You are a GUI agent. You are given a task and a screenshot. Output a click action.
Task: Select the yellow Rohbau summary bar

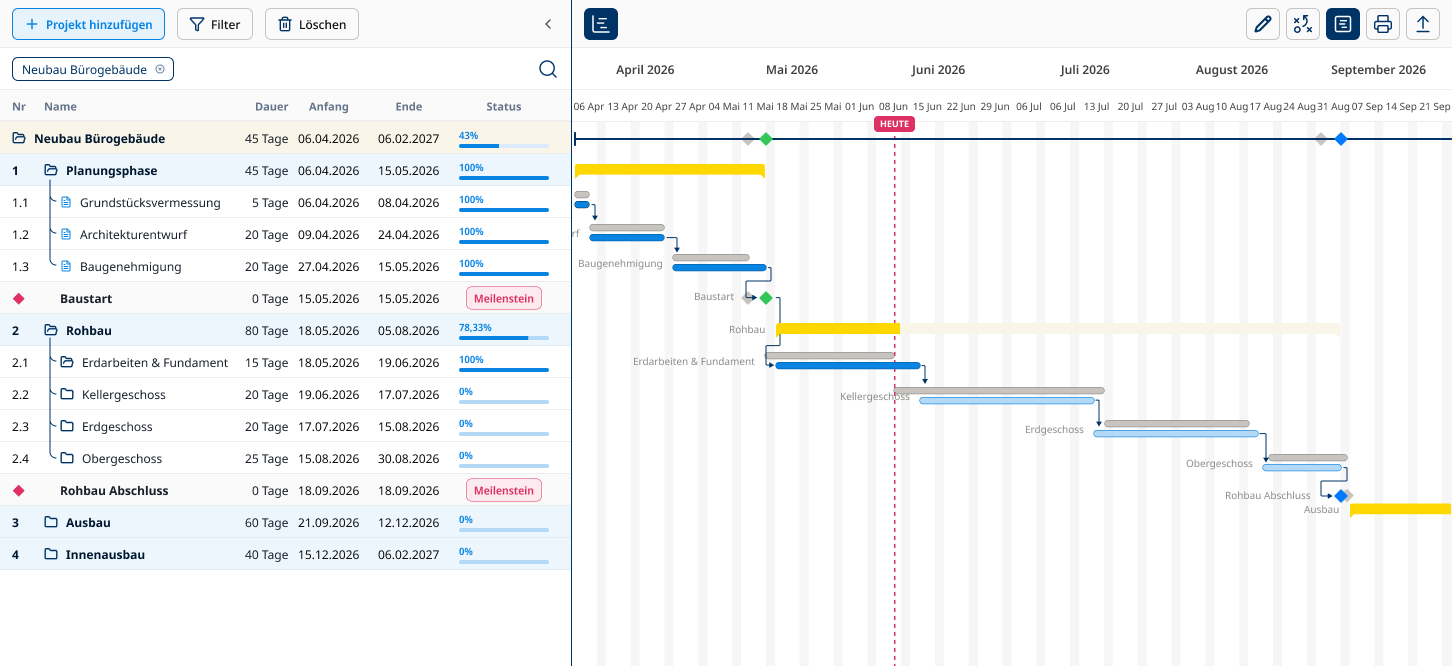pos(838,328)
